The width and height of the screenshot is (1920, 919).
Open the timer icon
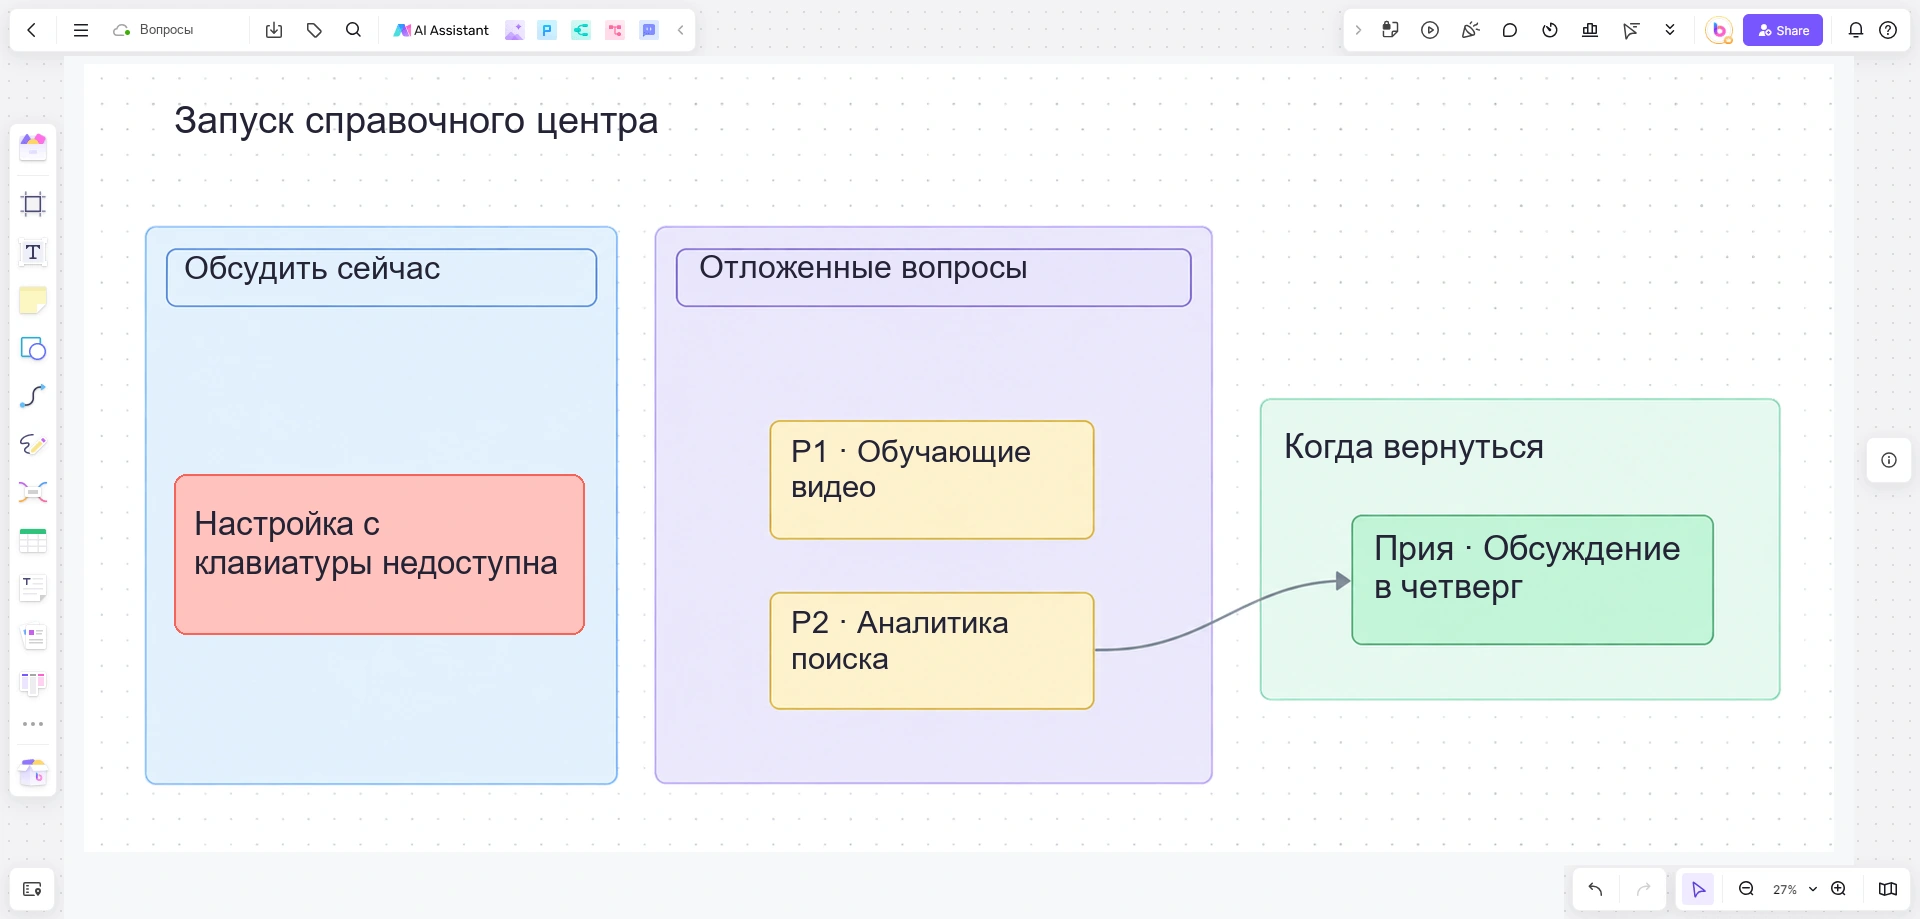(1550, 30)
